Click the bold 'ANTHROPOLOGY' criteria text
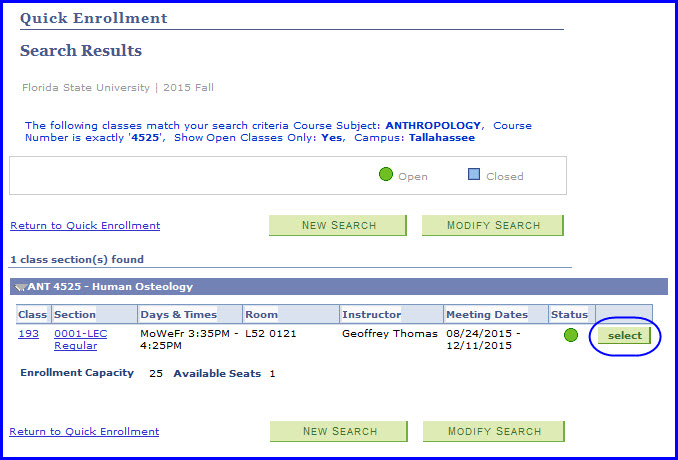The image size is (678, 460). point(433,126)
